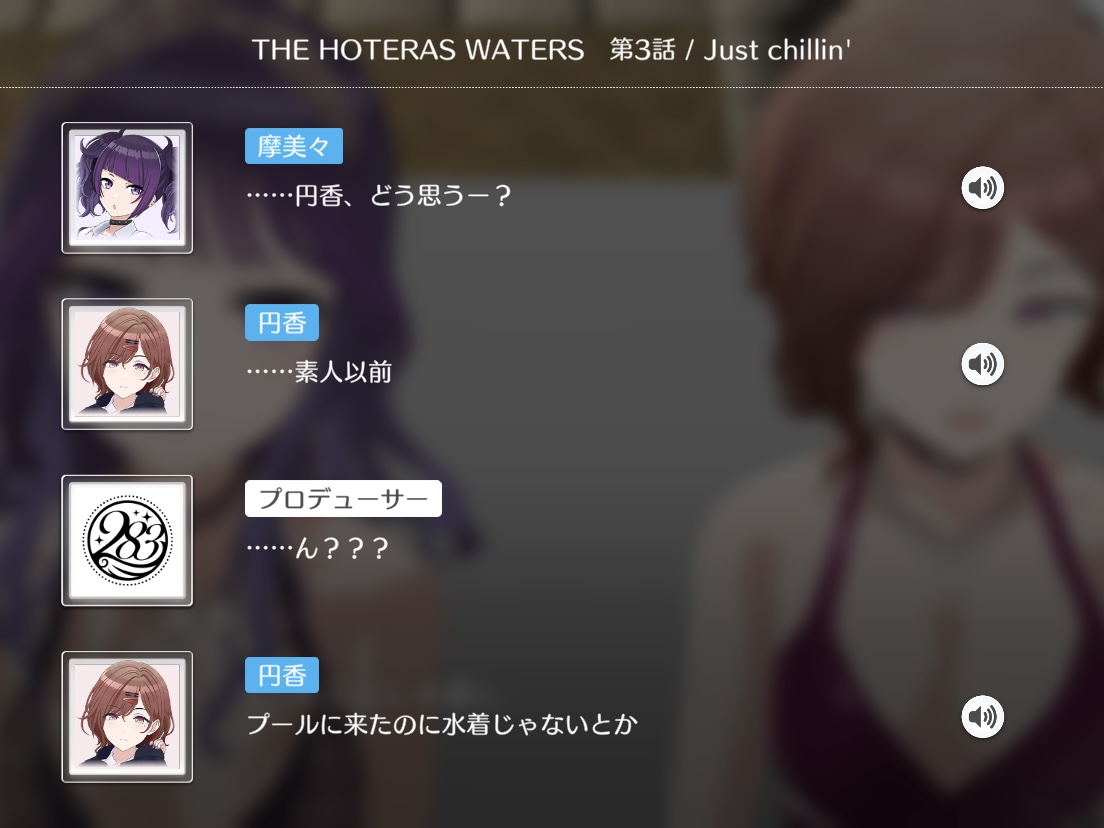Select the dialogue text '……素人以前'
Image resolution: width=1104 pixels, height=828 pixels.
[x=319, y=372]
